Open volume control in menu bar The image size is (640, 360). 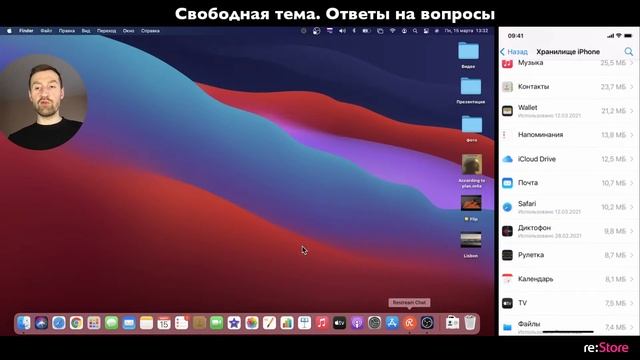342,31
